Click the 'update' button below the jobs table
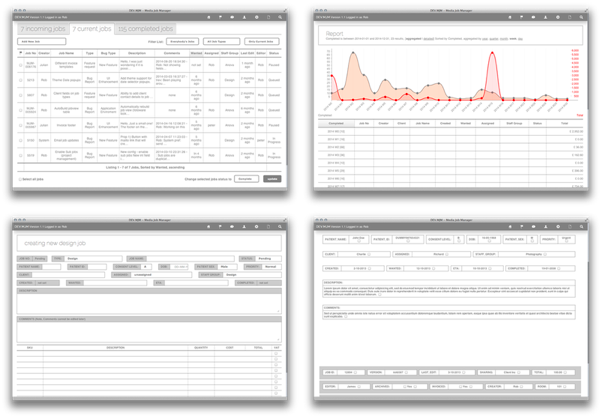This screenshot has width=600, height=416. tap(272, 179)
